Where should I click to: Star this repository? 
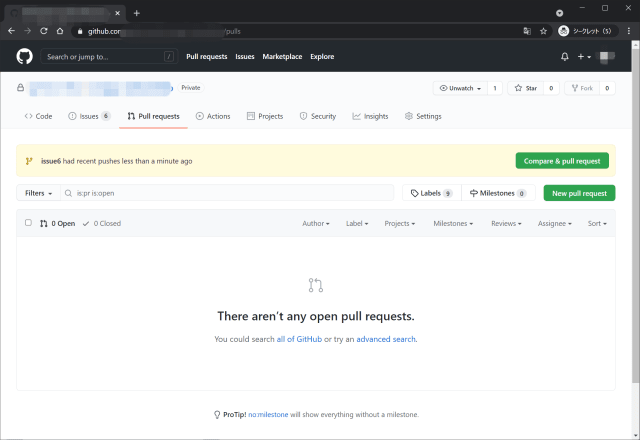coord(526,88)
